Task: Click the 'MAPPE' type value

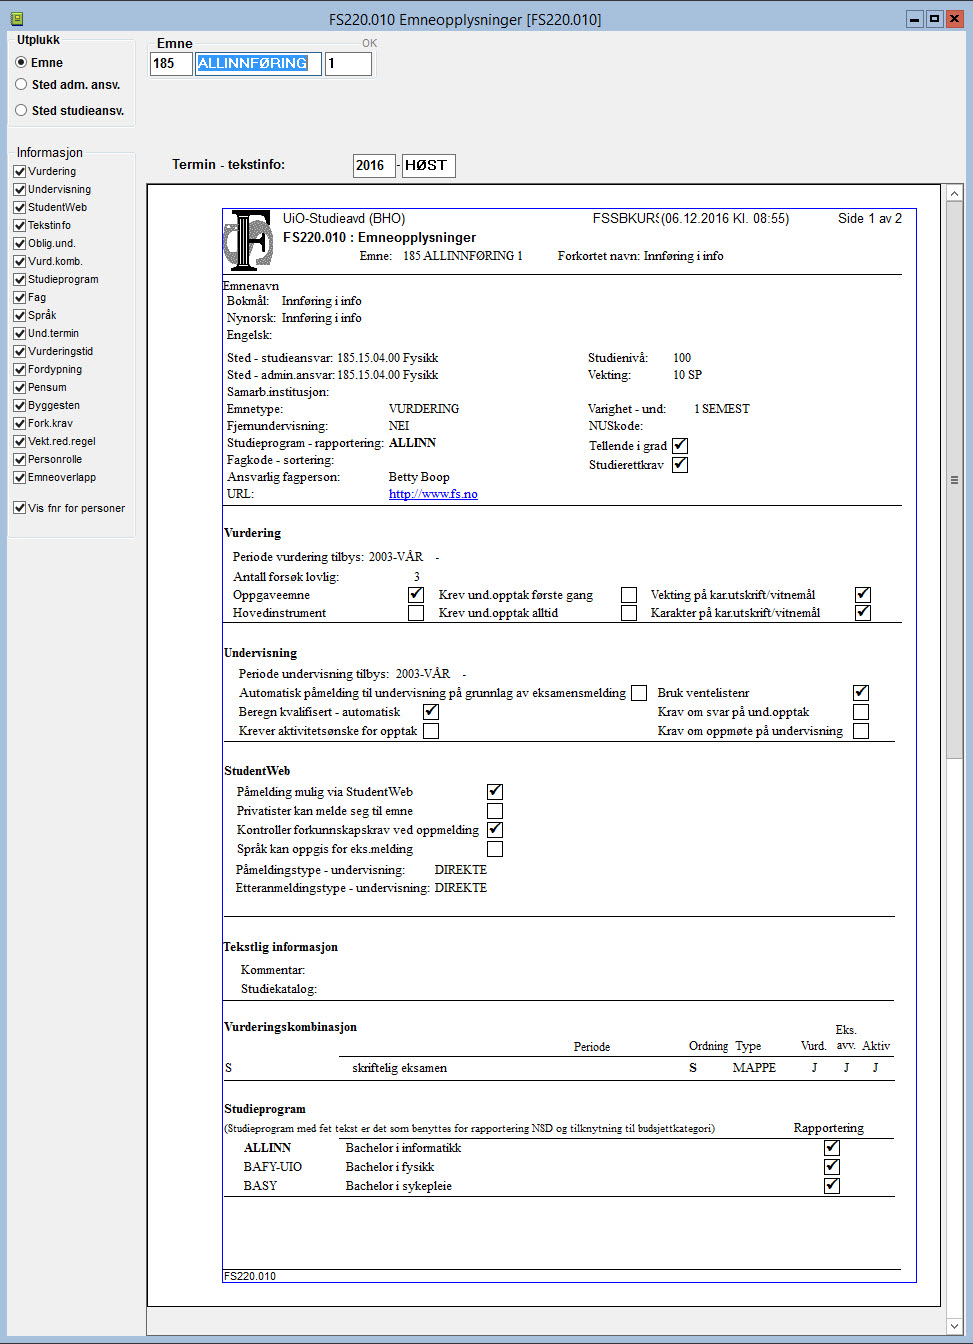Action: (754, 1068)
